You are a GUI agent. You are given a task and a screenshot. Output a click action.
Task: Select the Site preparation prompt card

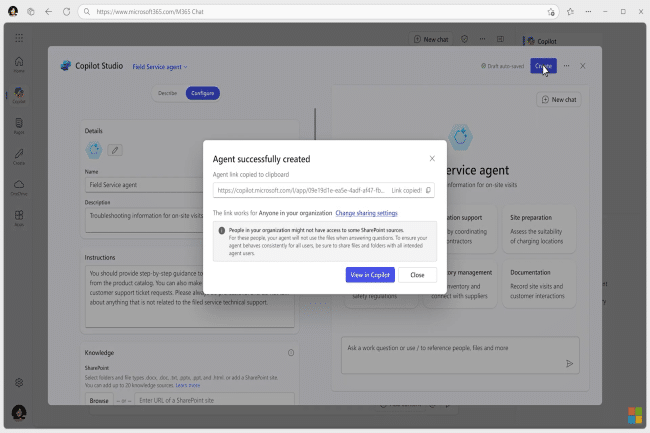tap(539, 229)
